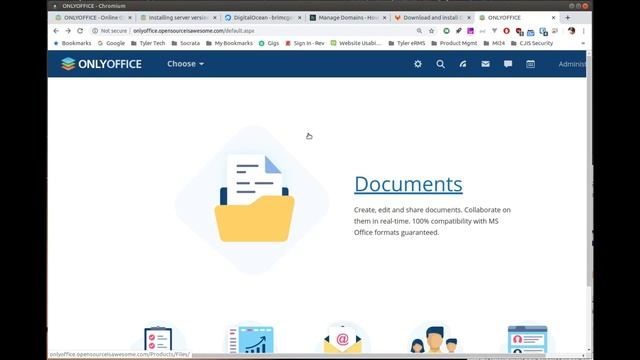The width and height of the screenshot is (640, 360).
Task: Open the Socrata bookmarks folder
Action: click(x=186, y=43)
